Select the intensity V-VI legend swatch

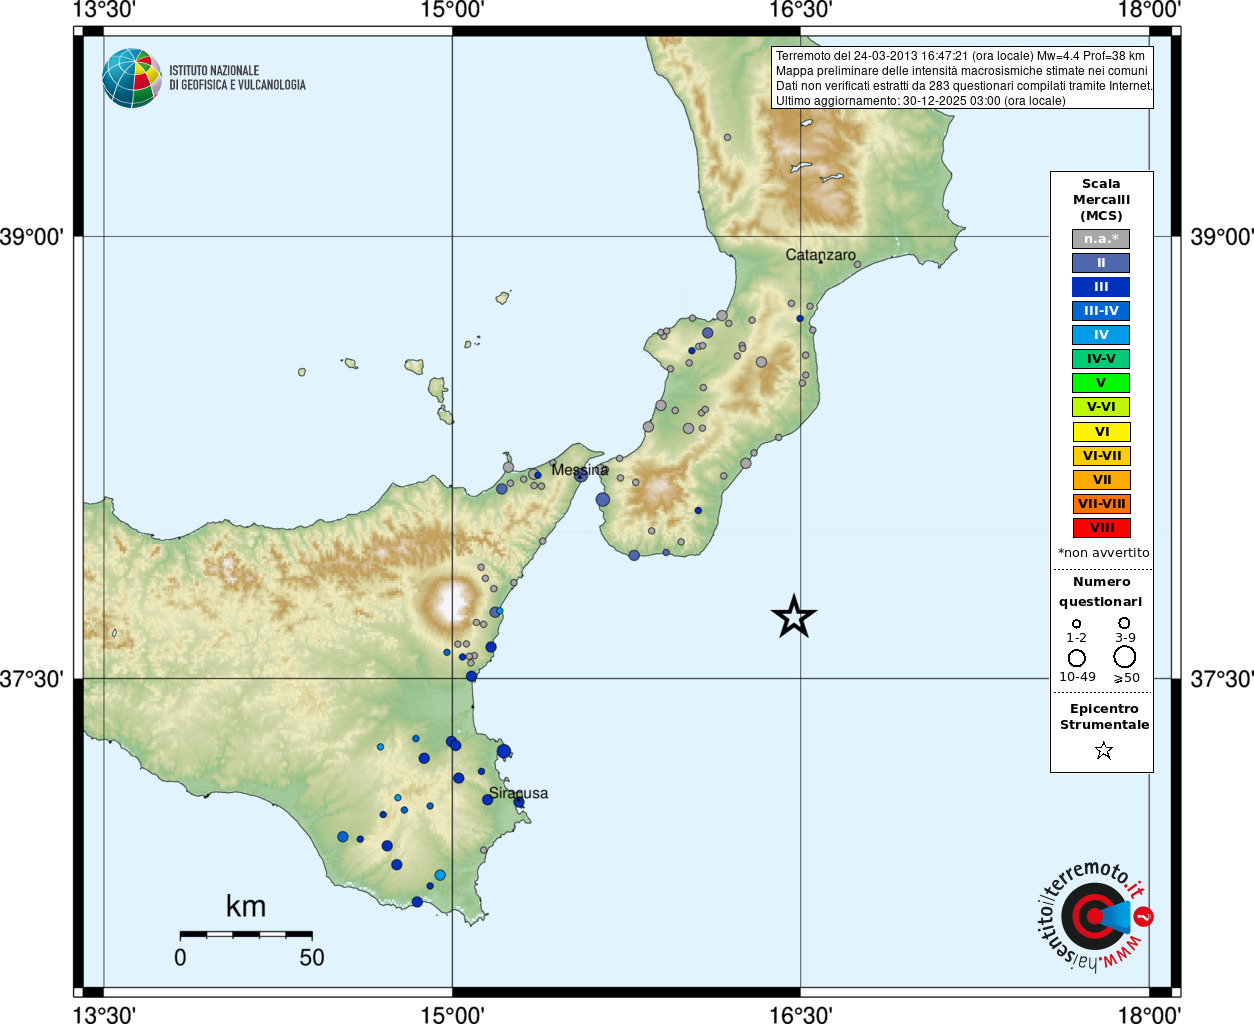tap(1101, 407)
